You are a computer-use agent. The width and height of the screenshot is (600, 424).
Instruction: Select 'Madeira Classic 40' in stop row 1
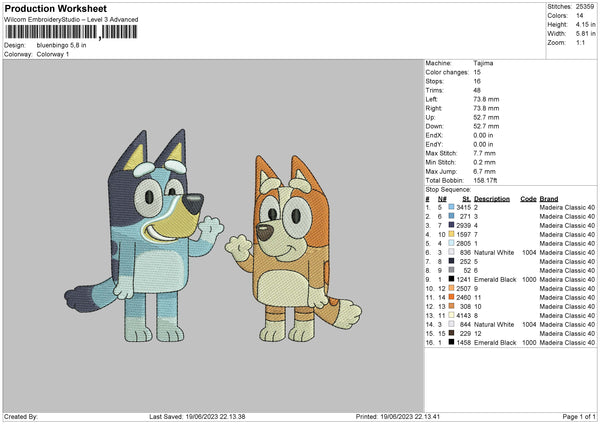[567, 207]
